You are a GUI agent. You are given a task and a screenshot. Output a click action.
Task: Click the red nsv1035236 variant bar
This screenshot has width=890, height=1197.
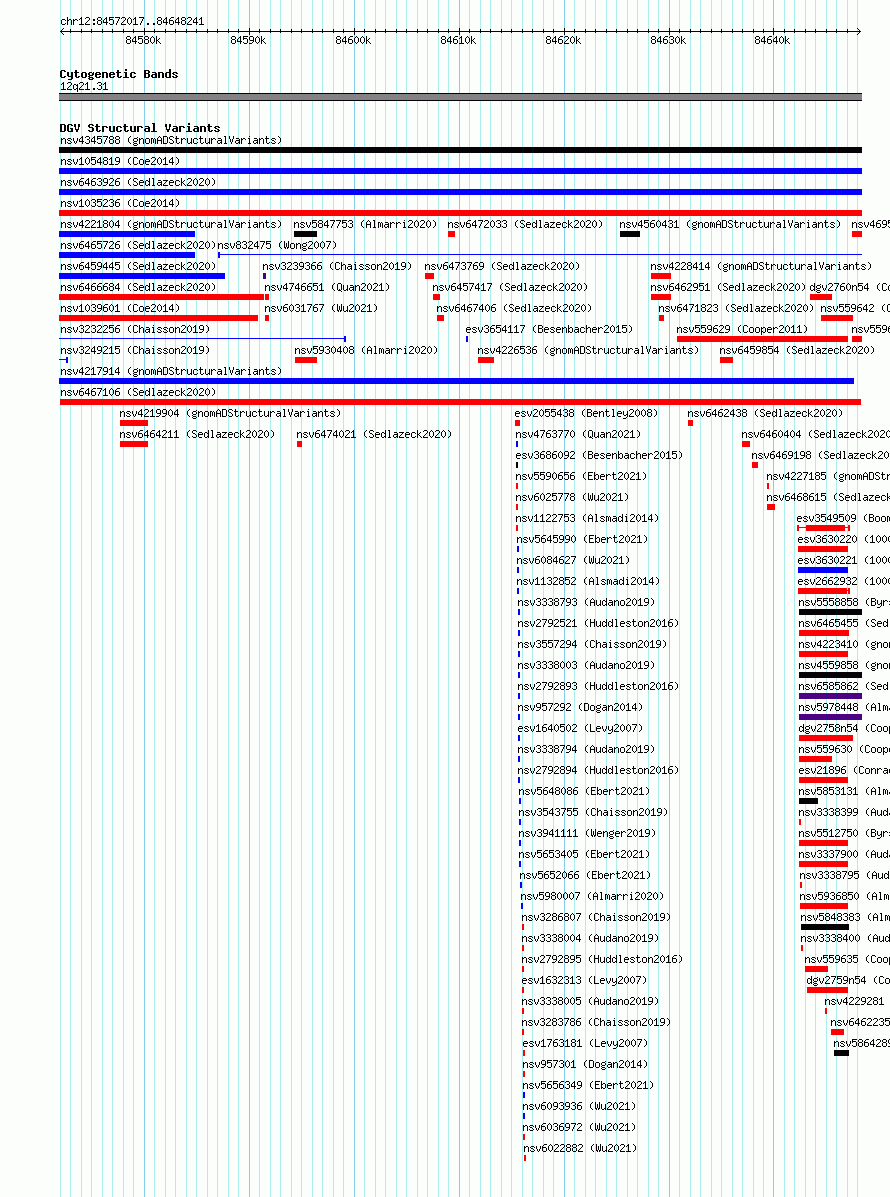point(460,213)
